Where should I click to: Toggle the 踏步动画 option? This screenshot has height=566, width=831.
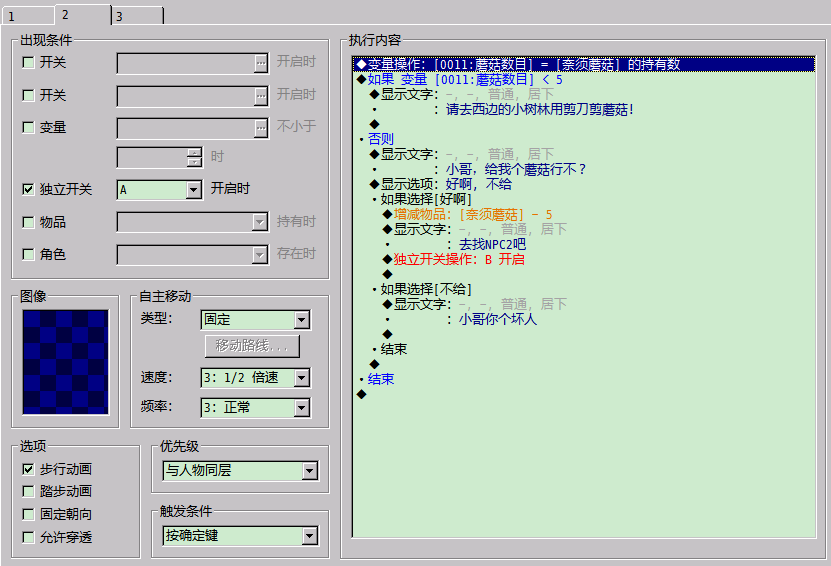(28, 491)
